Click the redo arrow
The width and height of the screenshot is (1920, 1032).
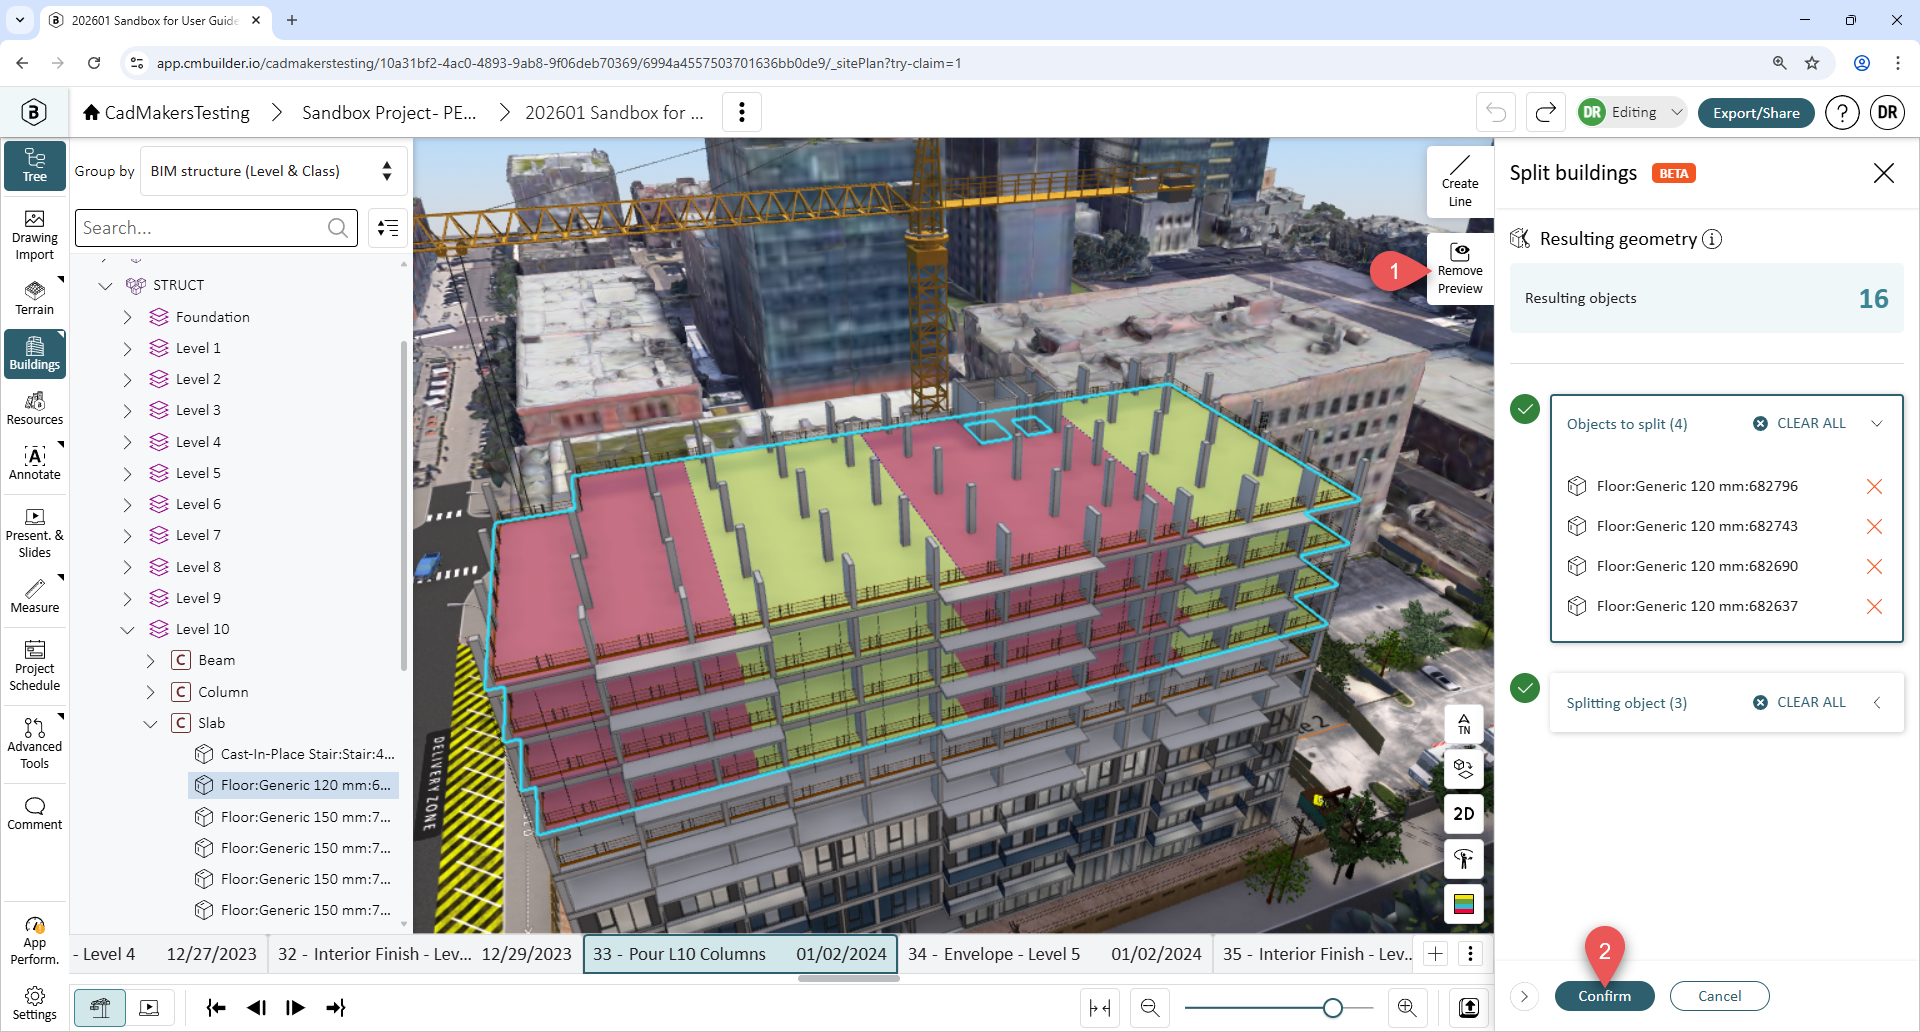pos(1545,112)
